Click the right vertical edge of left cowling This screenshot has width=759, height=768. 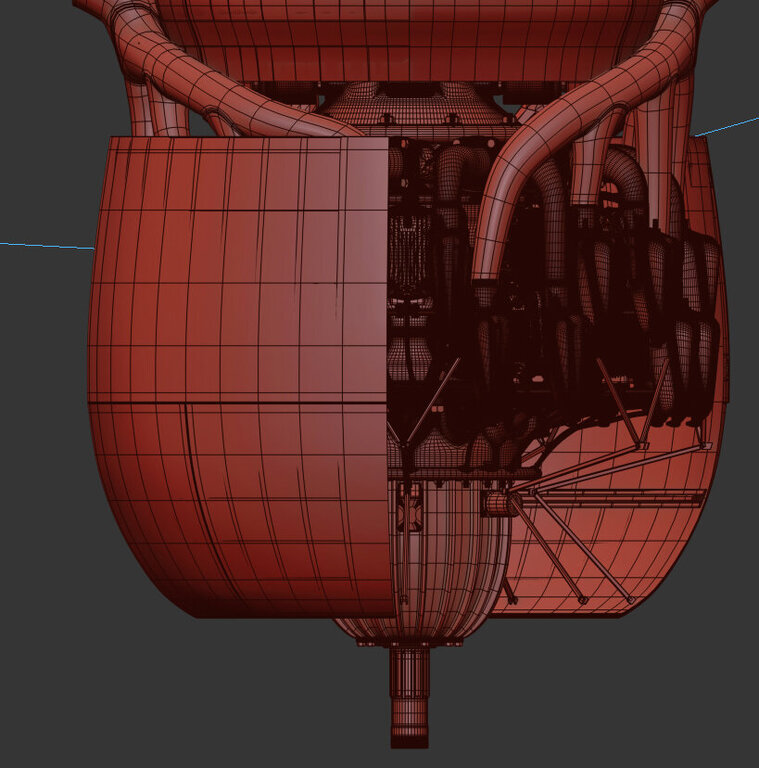(x=388, y=300)
